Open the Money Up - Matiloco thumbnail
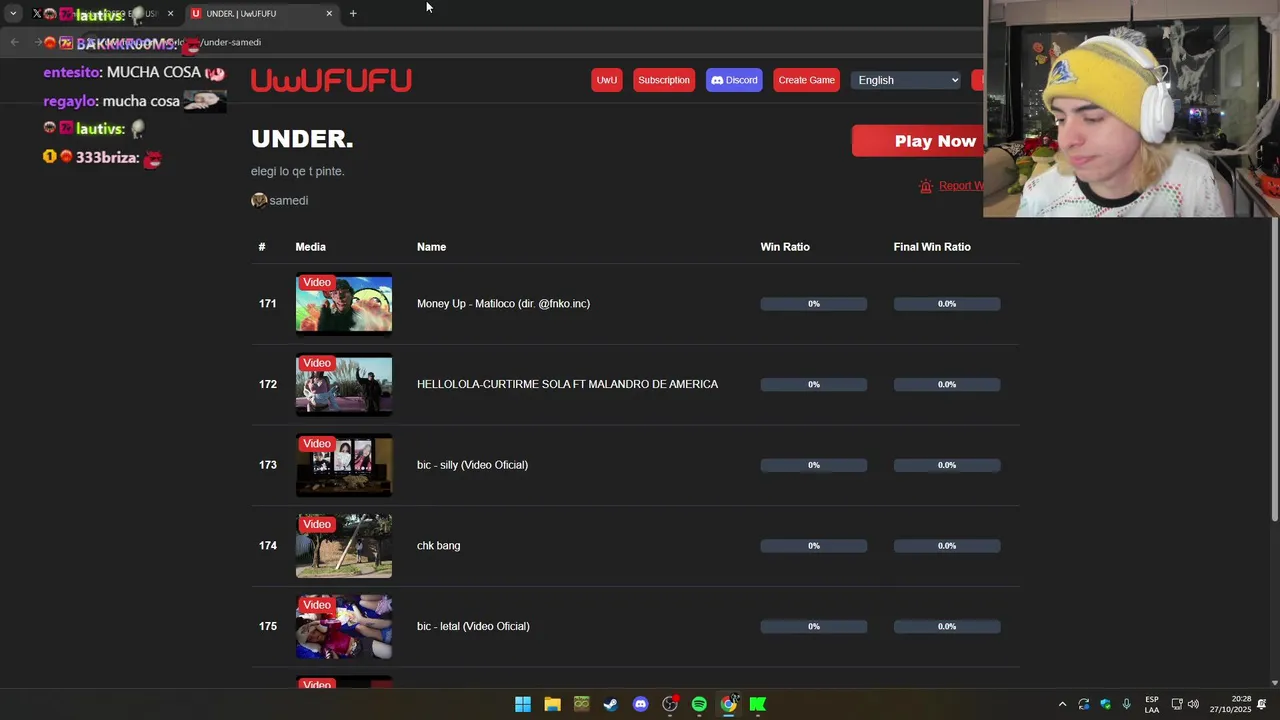The image size is (1280, 720). point(344,304)
